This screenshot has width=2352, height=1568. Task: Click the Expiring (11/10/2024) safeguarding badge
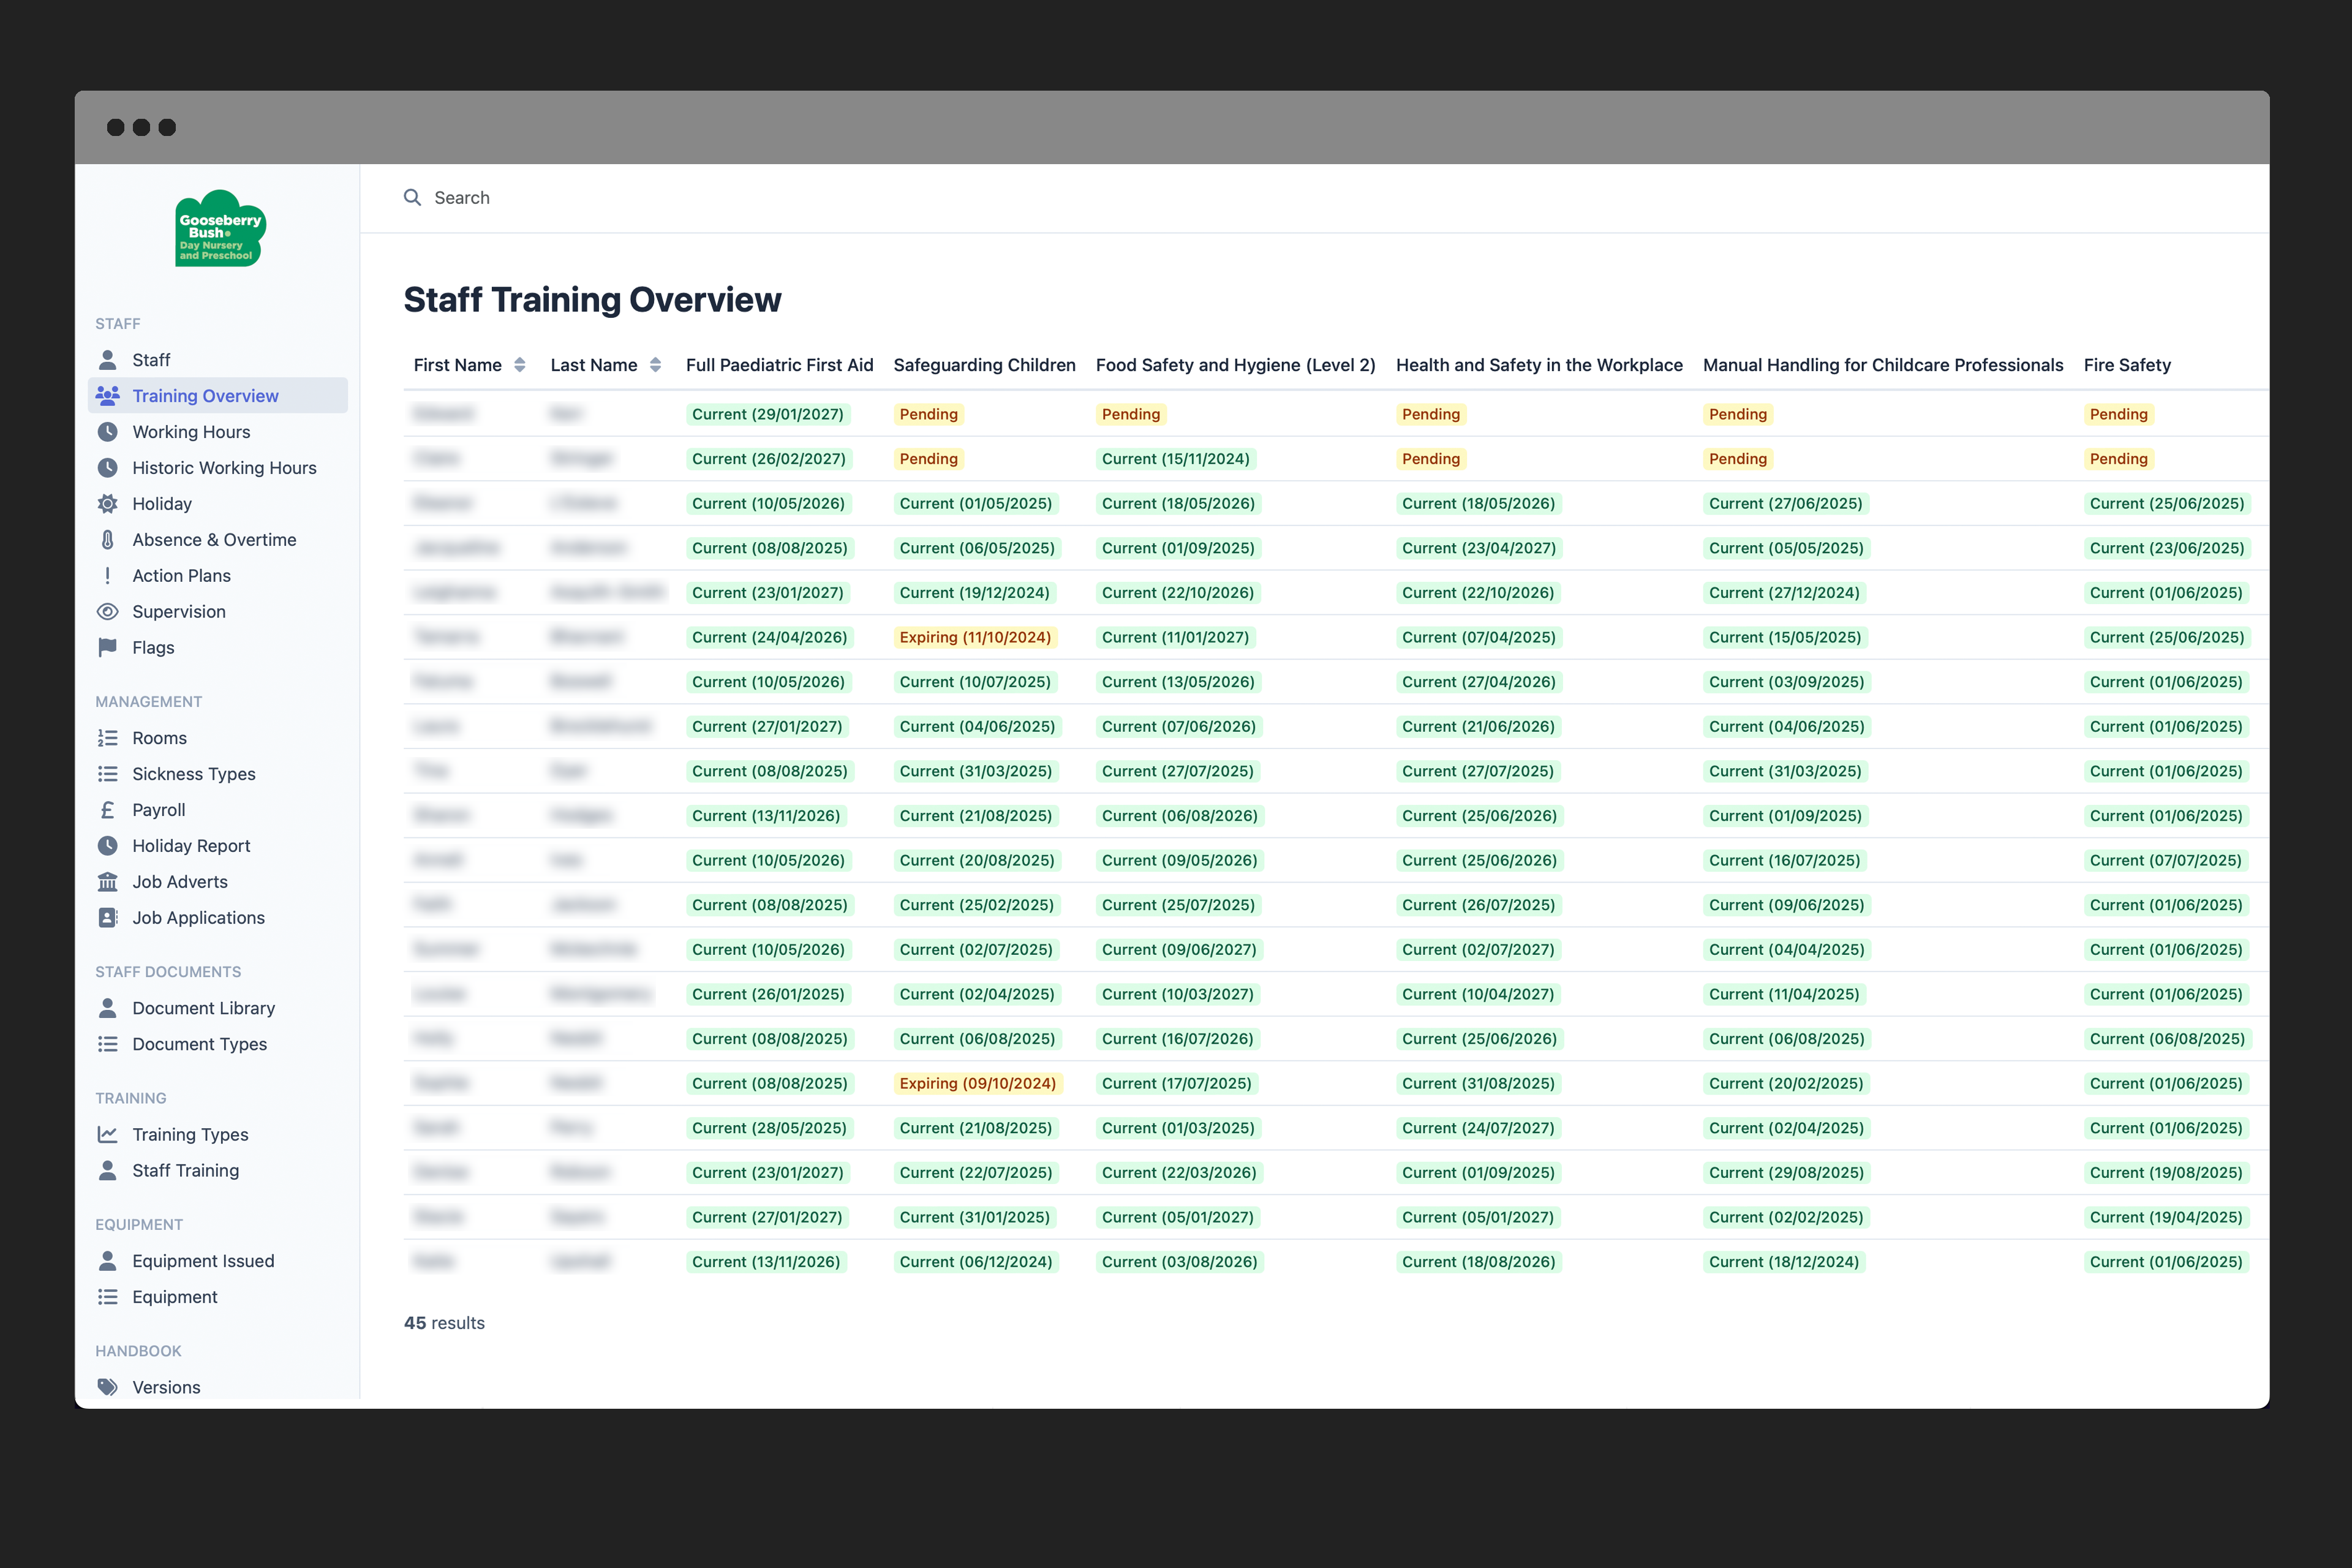point(977,637)
